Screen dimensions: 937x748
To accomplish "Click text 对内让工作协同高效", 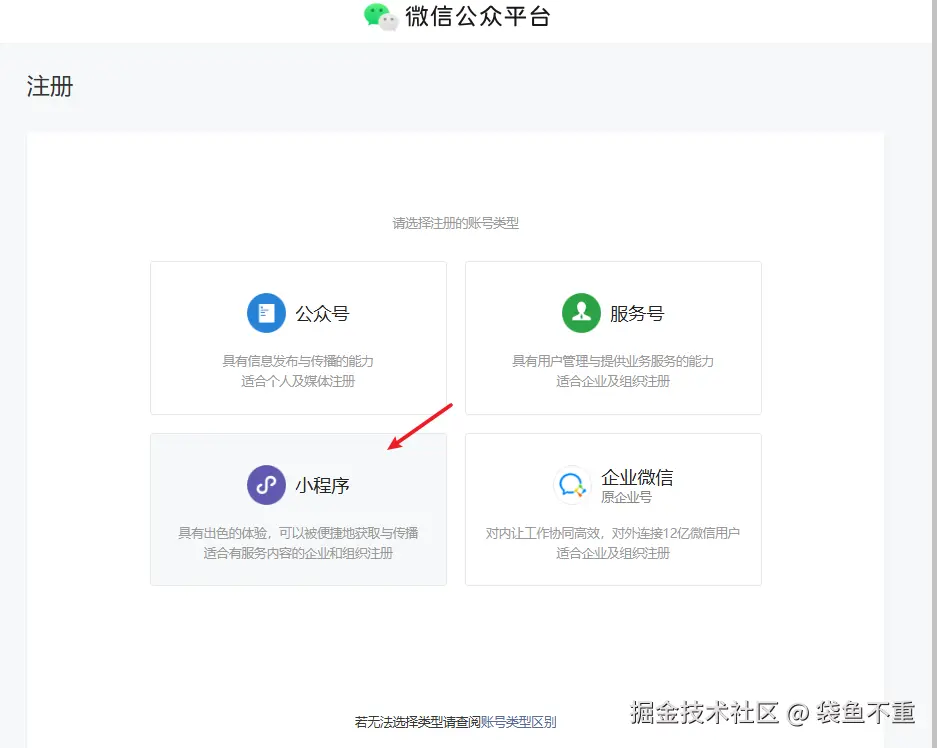I will pyautogui.click(x=543, y=533).
